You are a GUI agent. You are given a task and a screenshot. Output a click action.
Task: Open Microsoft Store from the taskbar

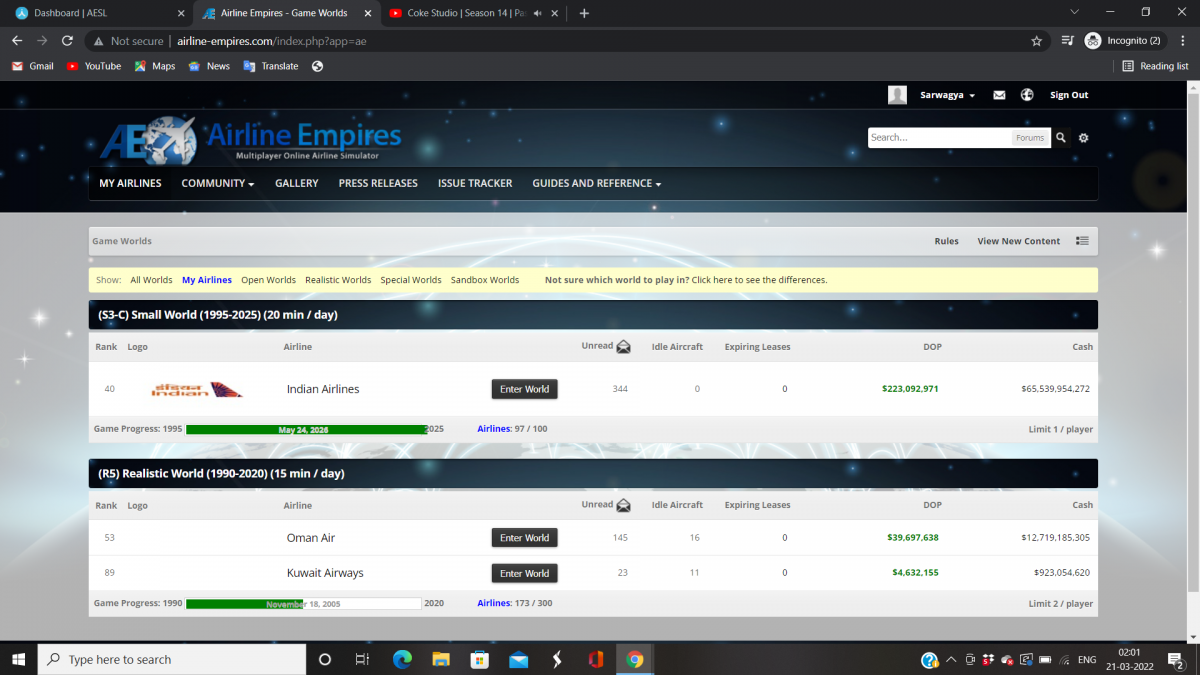point(480,660)
